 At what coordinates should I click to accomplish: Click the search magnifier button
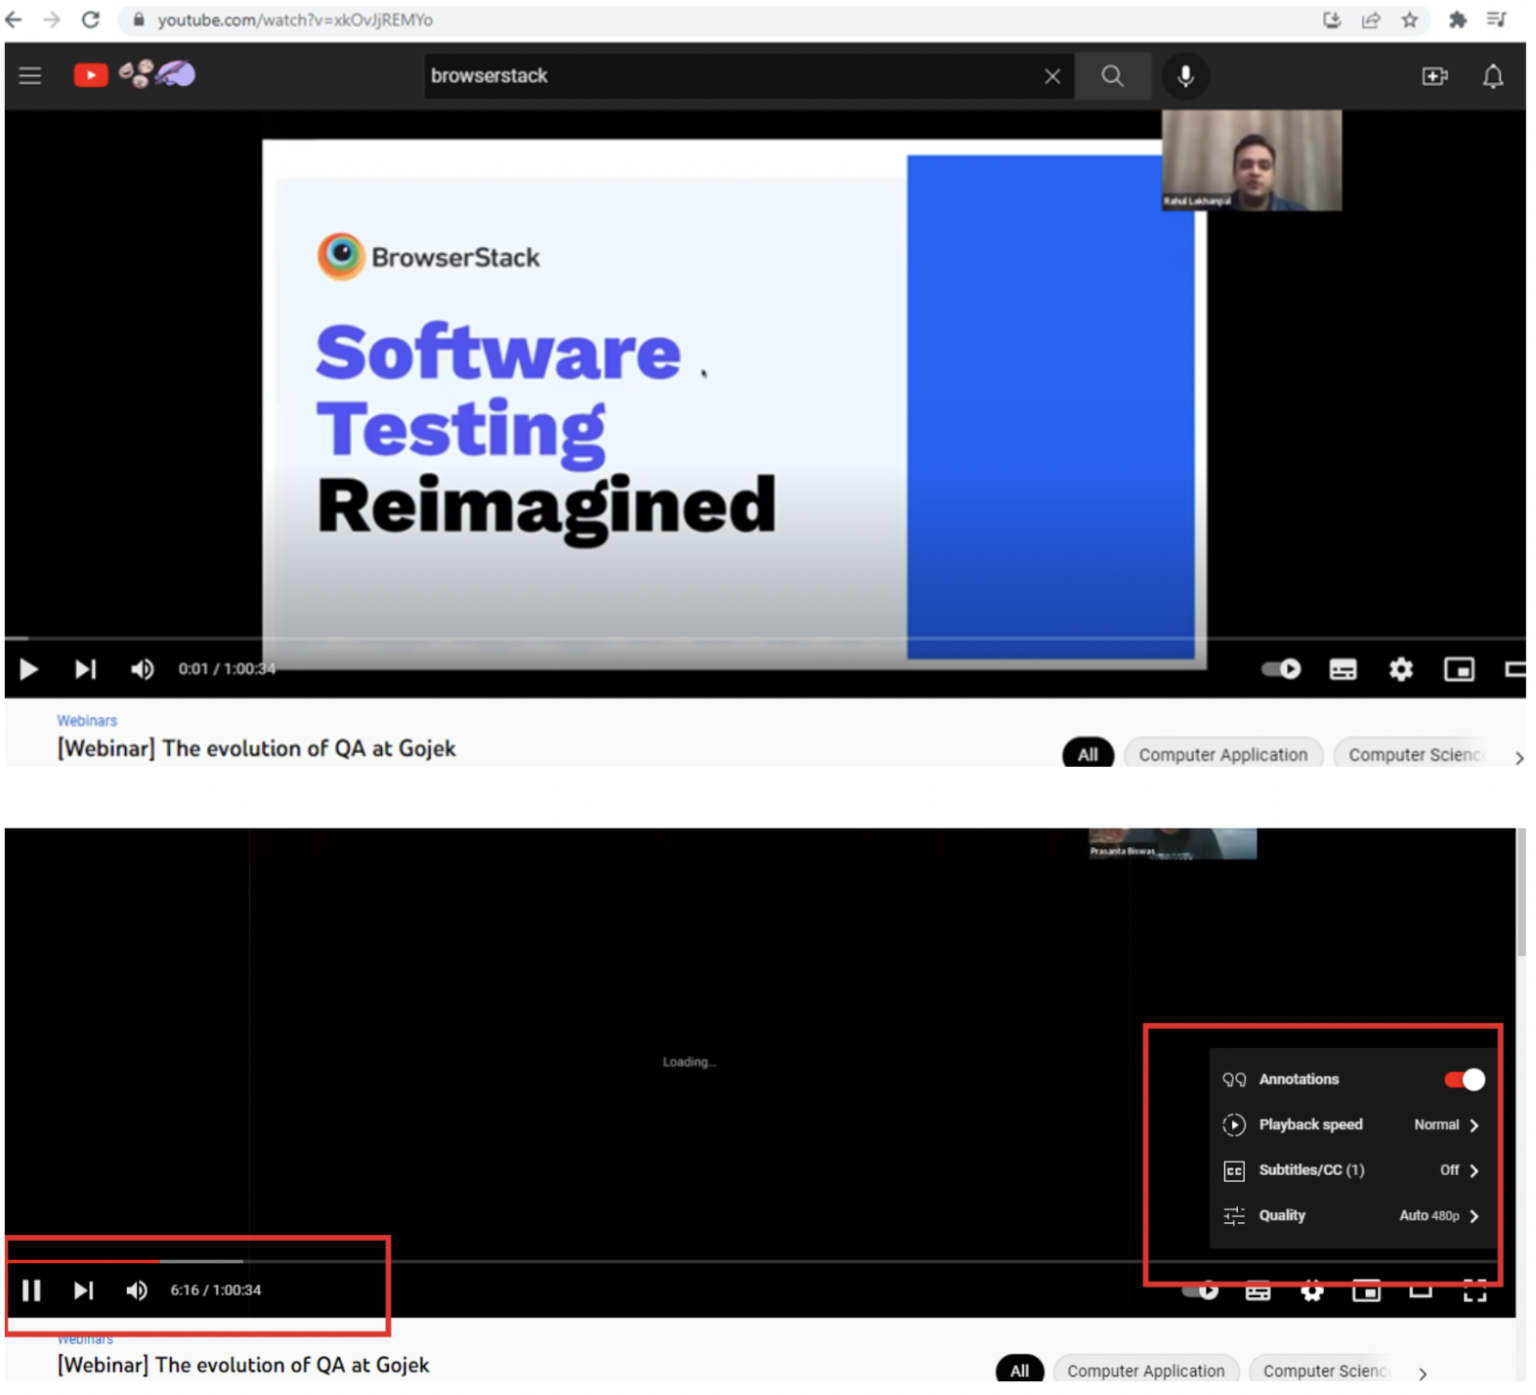pyautogui.click(x=1112, y=76)
